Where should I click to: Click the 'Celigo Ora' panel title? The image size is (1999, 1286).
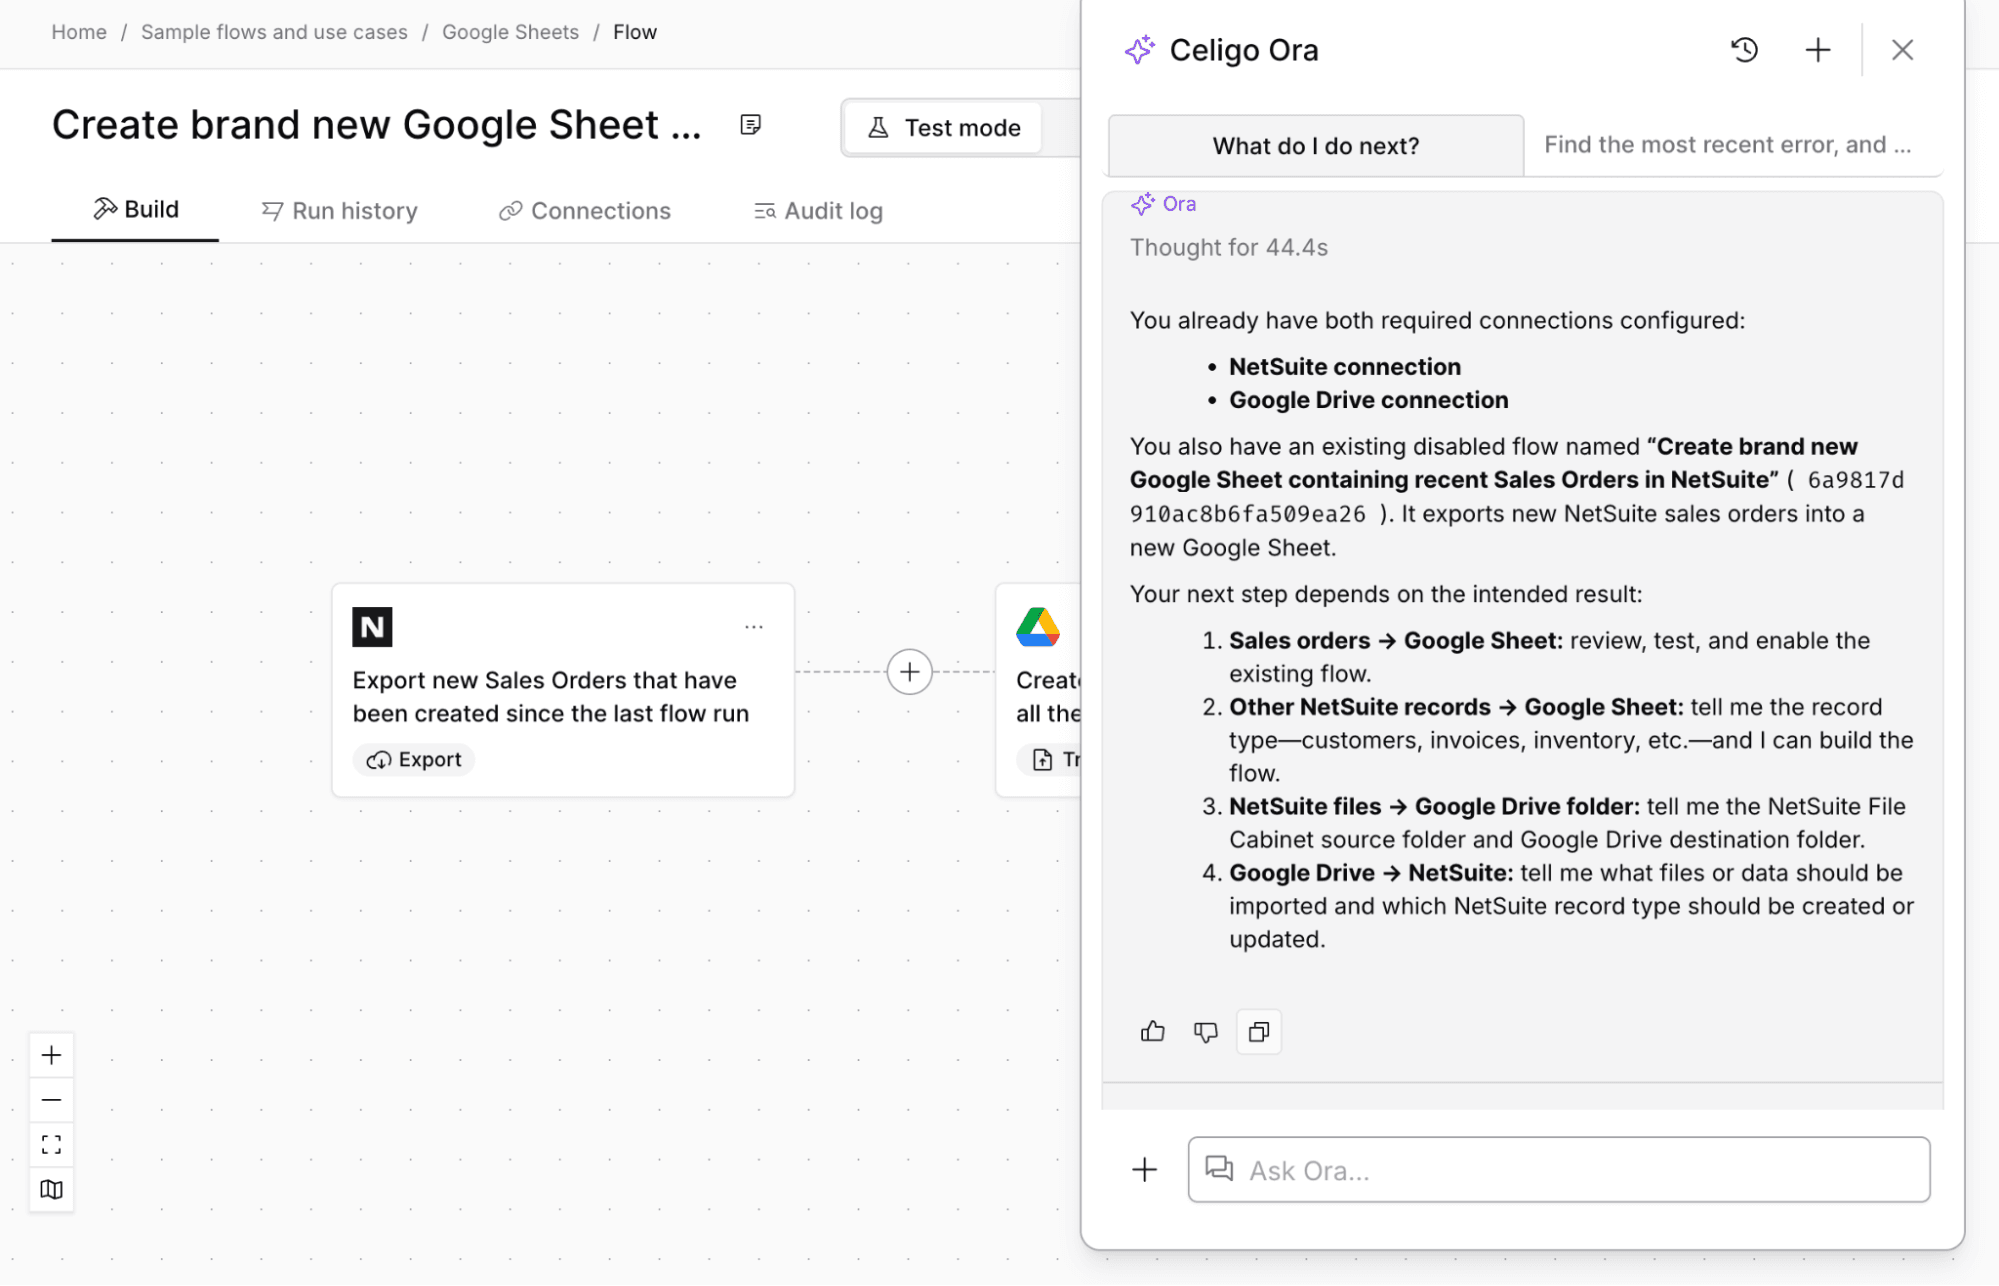1244,50
